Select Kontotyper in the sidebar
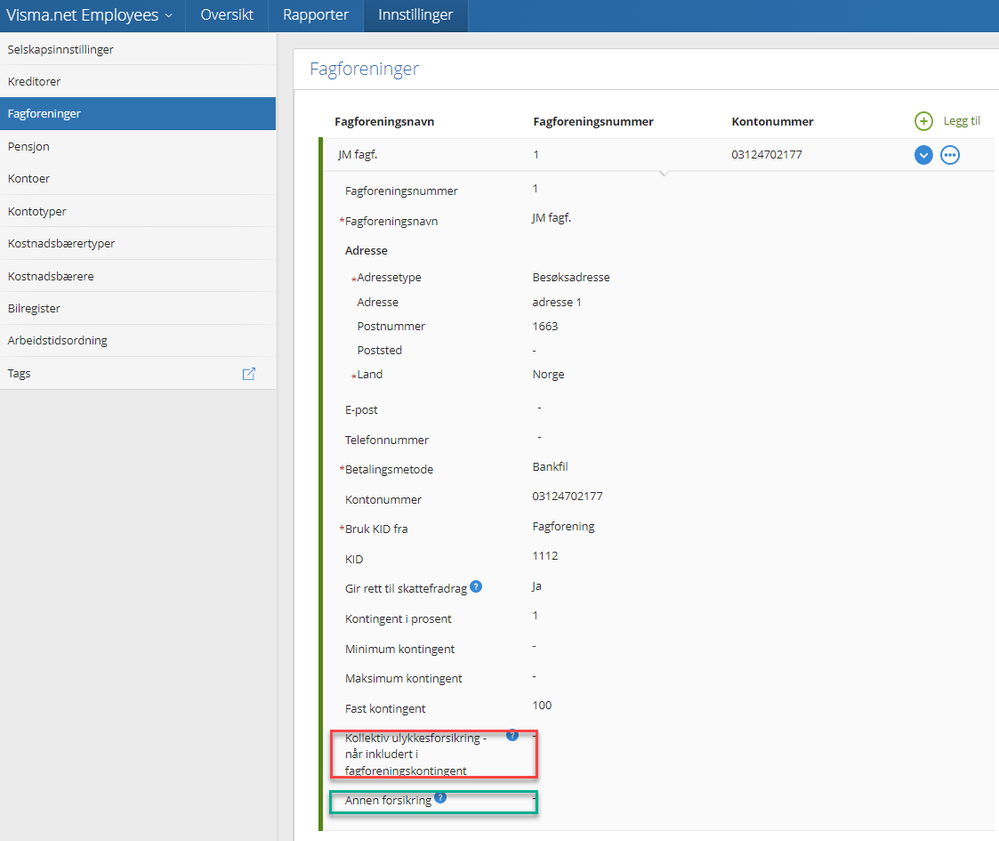 [138, 211]
